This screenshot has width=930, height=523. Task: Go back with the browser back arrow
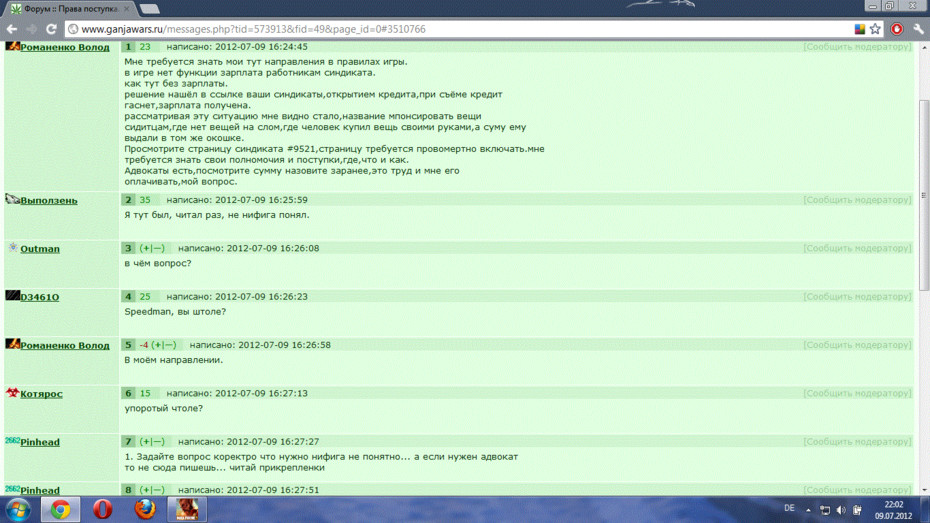click(x=12, y=29)
